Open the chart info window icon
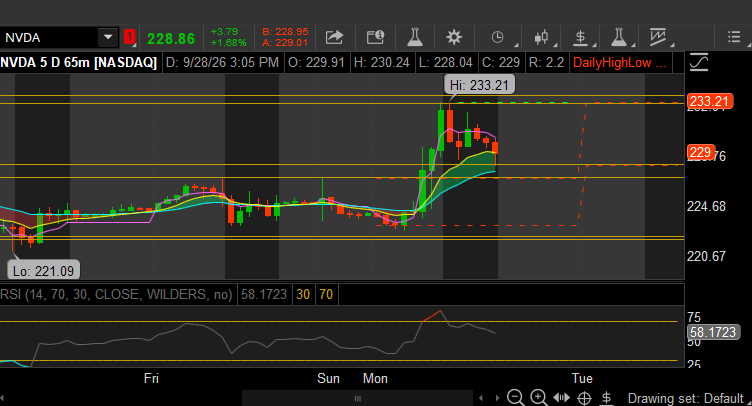752x406 pixels. [x=376, y=37]
